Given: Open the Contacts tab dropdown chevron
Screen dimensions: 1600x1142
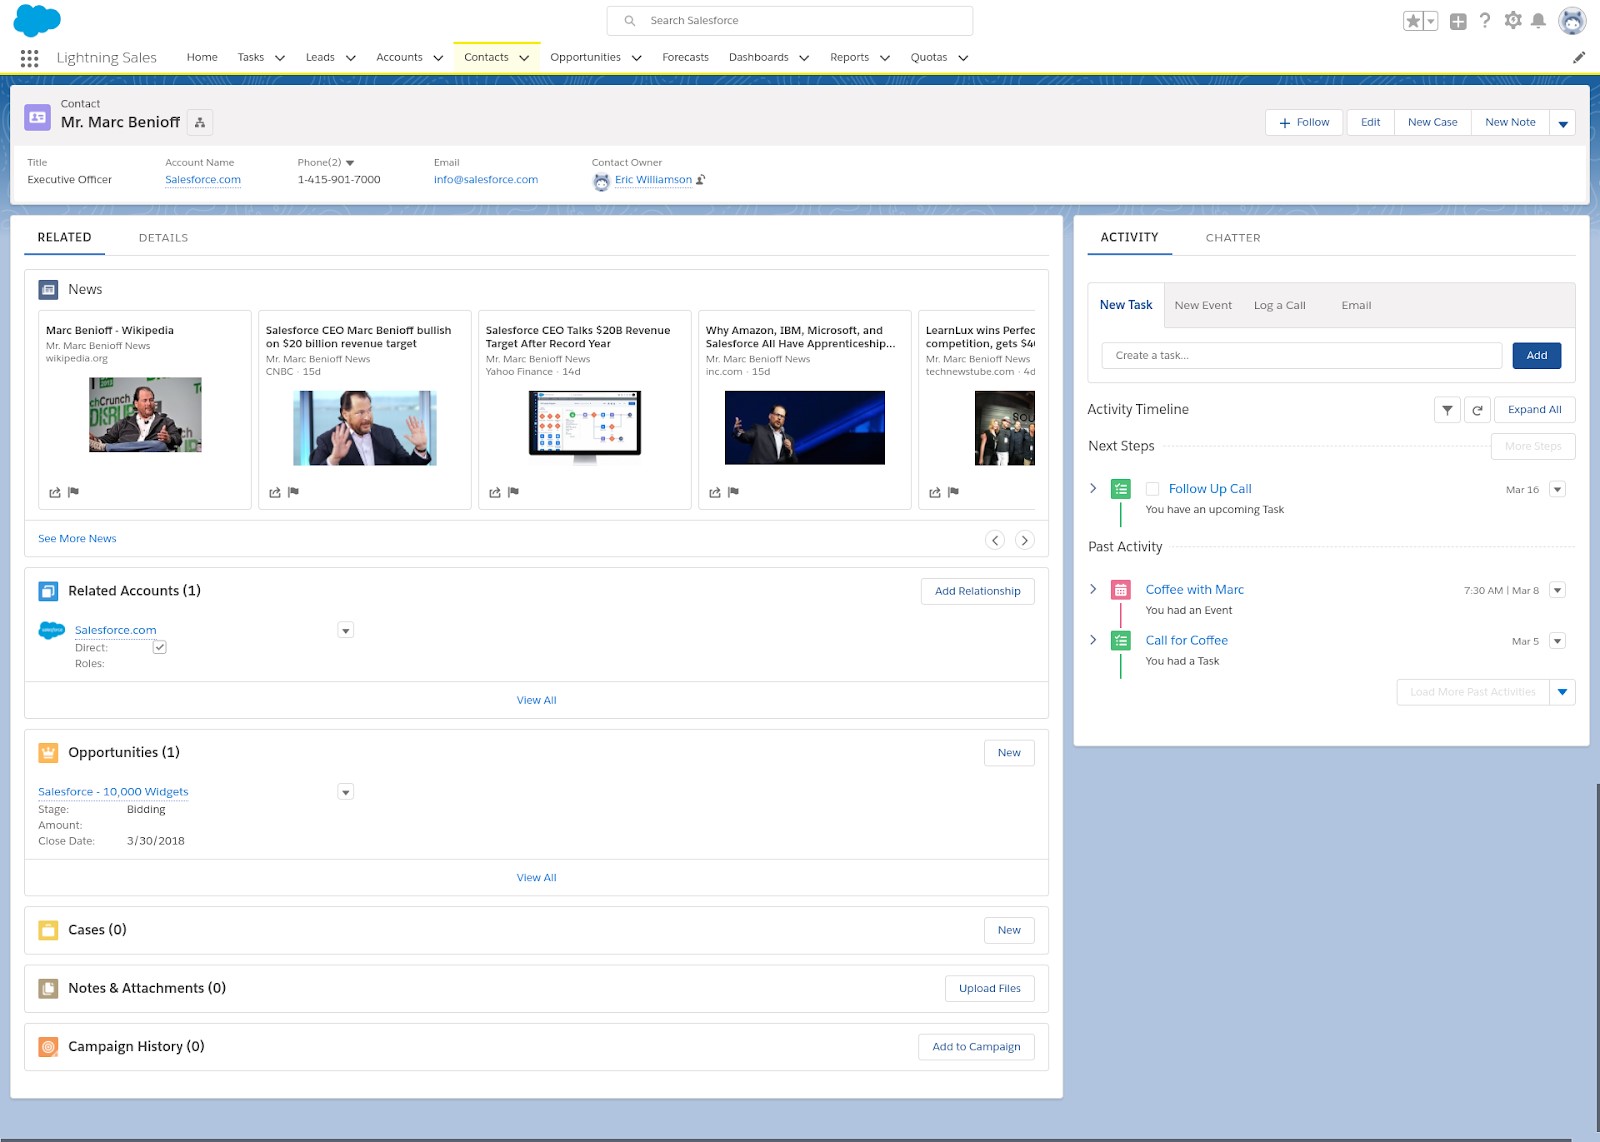Looking at the screenshot, I should click(x=524, y=58).
